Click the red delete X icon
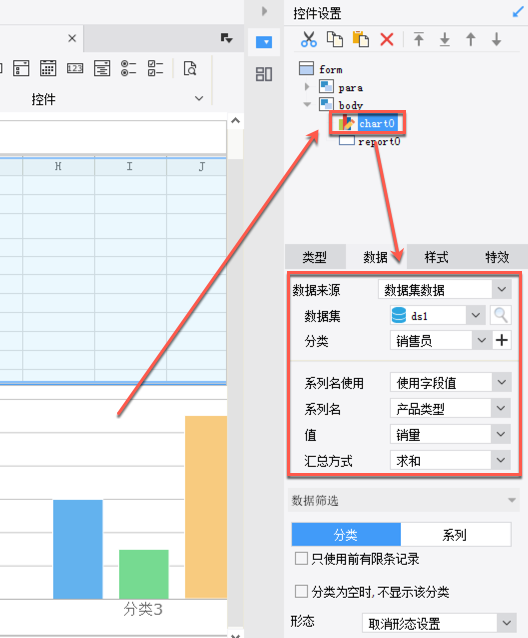Screen dimensions: 528x638 pos(387,39)
